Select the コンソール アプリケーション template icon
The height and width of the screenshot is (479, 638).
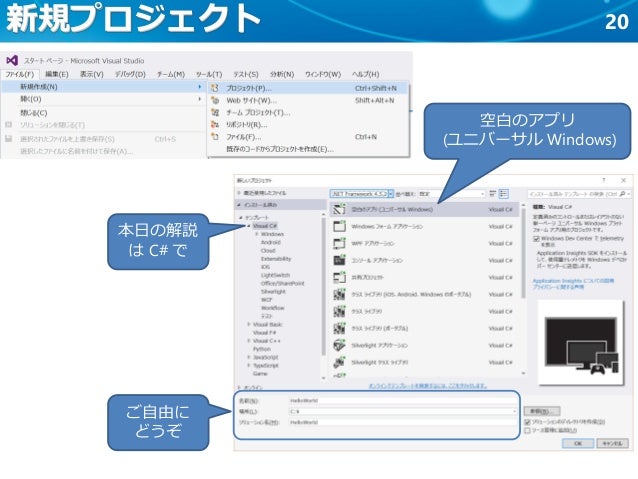[x=339, y=260]
